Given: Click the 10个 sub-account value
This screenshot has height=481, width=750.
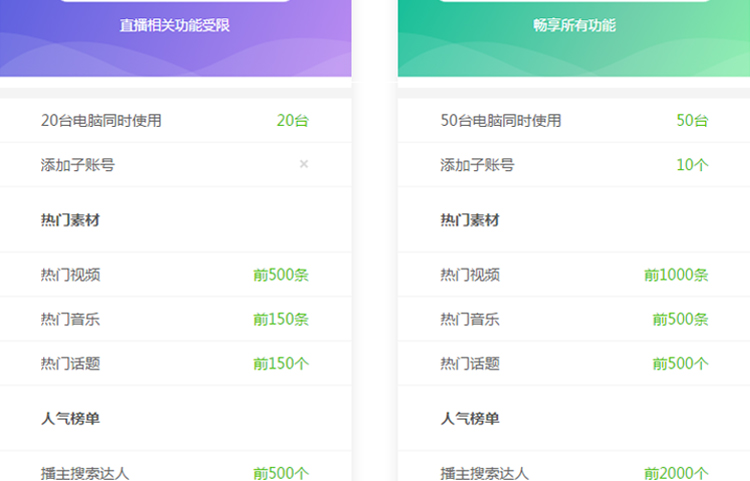Looking at the screenshot, I should pos(692,165).
